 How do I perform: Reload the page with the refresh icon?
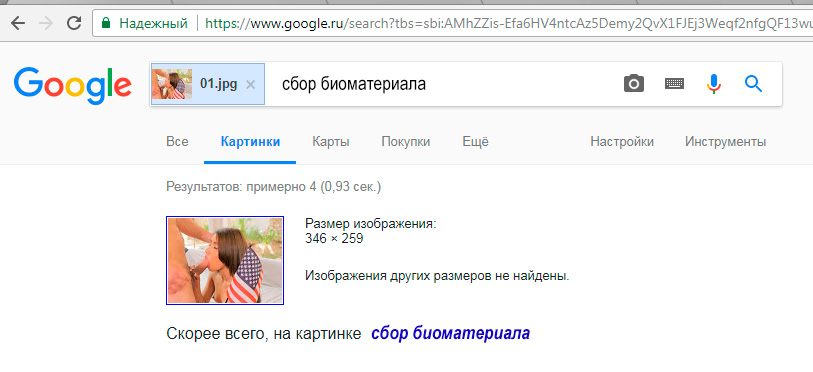pos(74,23)
